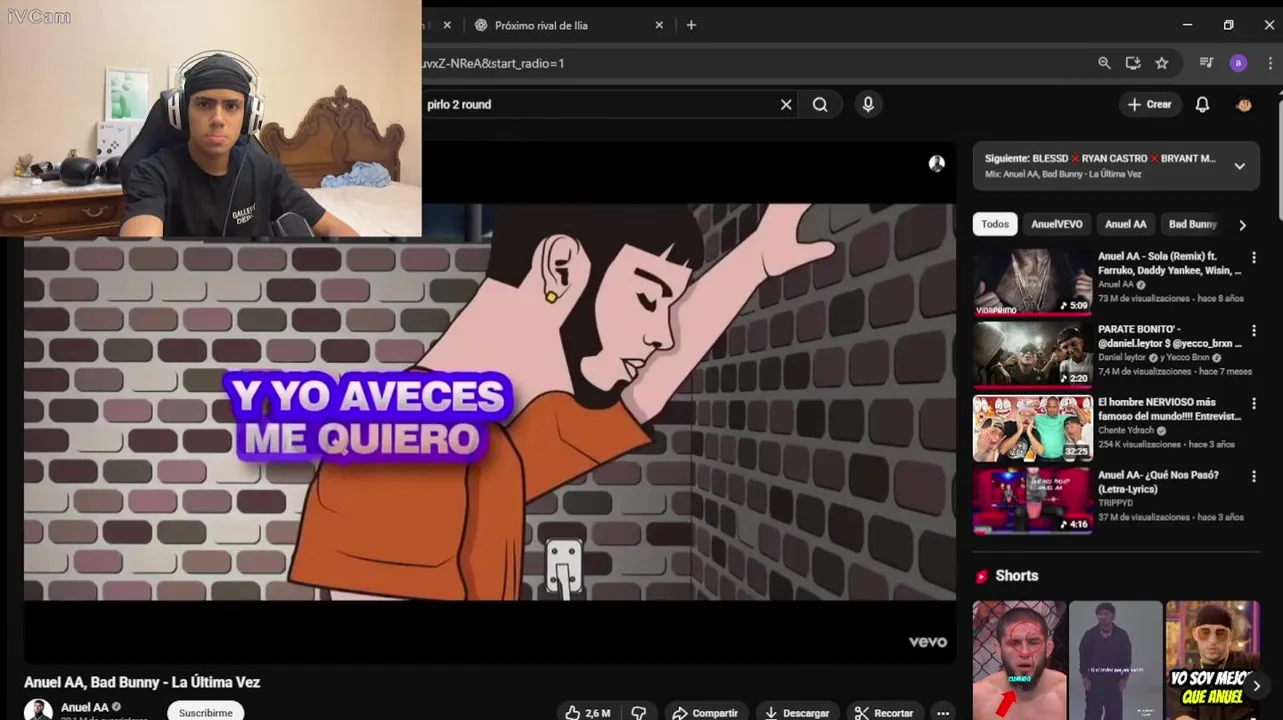Image resolution: width=1283 pixels, height=720 pixels.
Task: Open options menu for PARATE BONITO video
Action: coord(1253,331)
